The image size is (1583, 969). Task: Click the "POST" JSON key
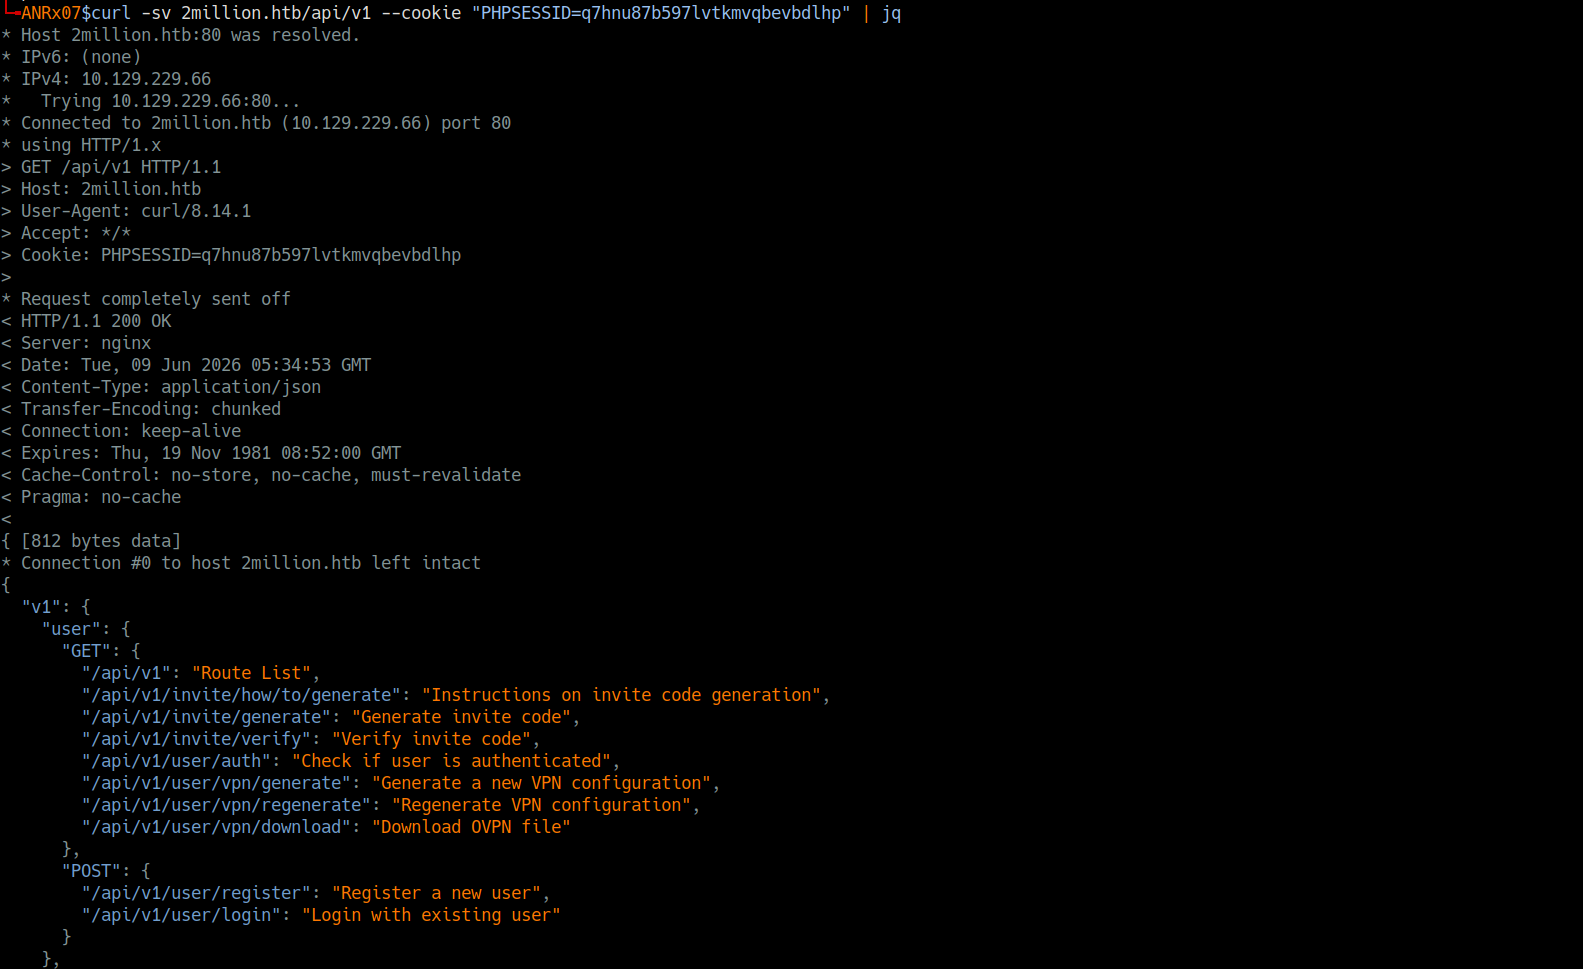click(91, 871)
